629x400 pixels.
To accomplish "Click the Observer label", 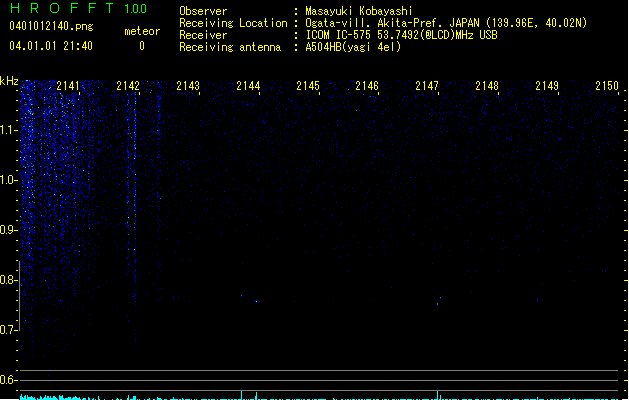I will 203,11.
